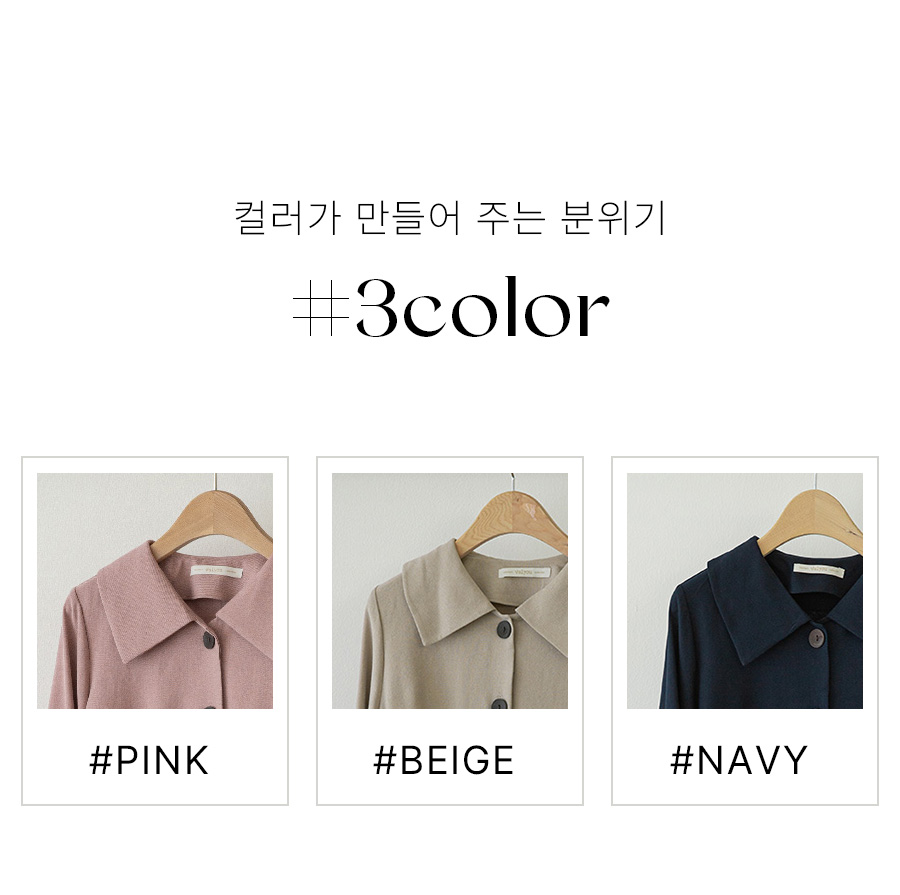
Task: Click the light button on navy shirt
Action: (x=815, y=637)
